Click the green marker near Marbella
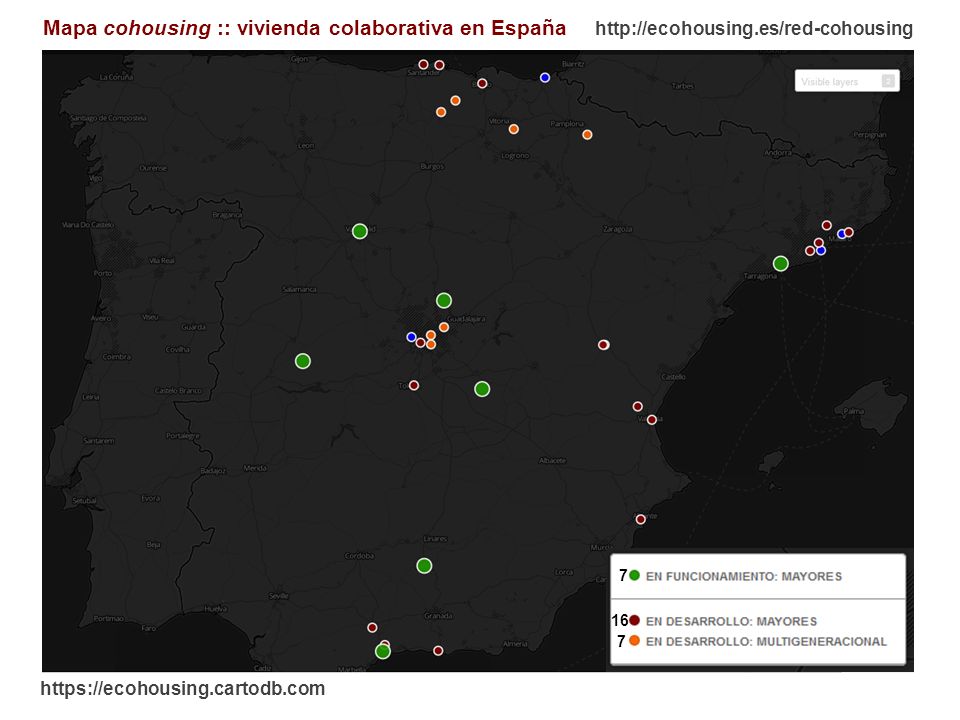This screenshot has height=720, width=960. [383, 651]
